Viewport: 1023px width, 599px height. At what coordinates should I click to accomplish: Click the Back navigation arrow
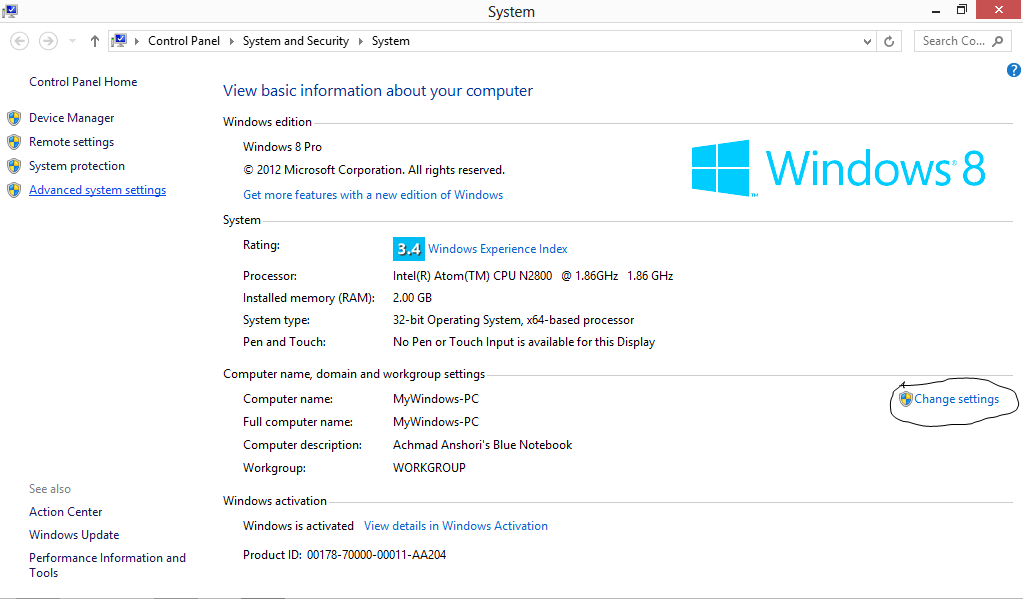(20, 41)
